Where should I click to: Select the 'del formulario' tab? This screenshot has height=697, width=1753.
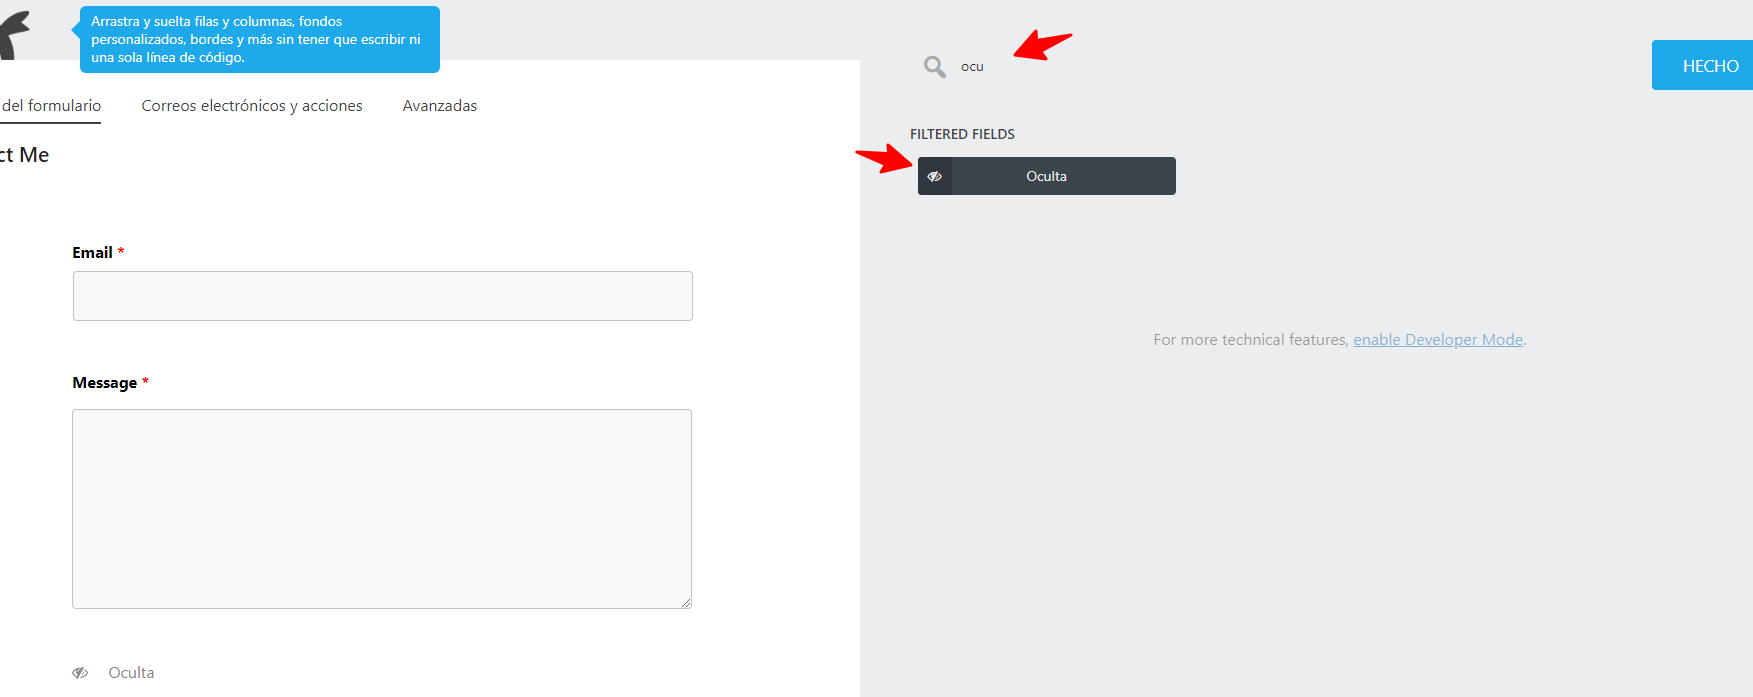click(x=51, y=106)
